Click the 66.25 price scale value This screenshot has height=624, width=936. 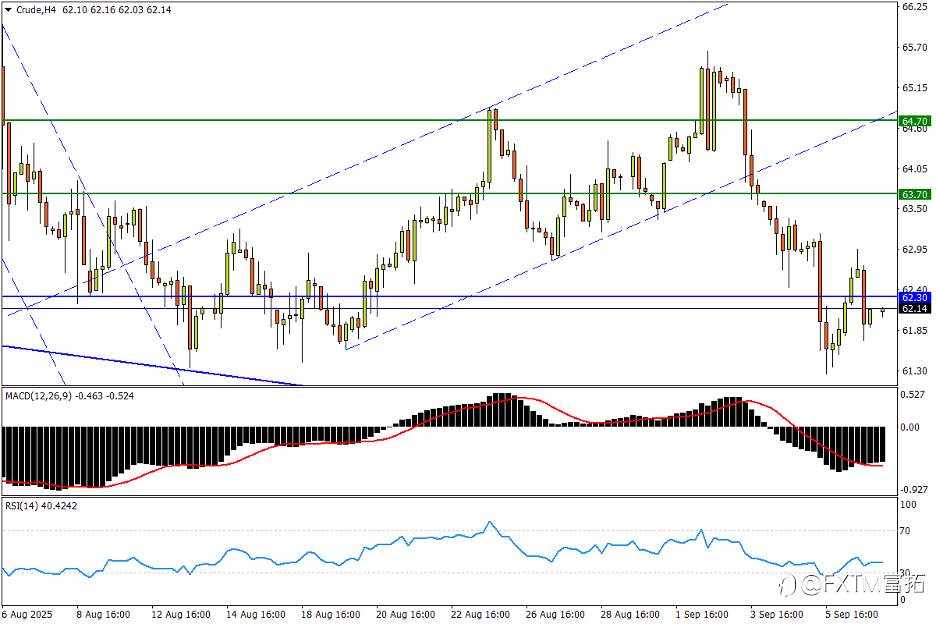click(915, 7)
